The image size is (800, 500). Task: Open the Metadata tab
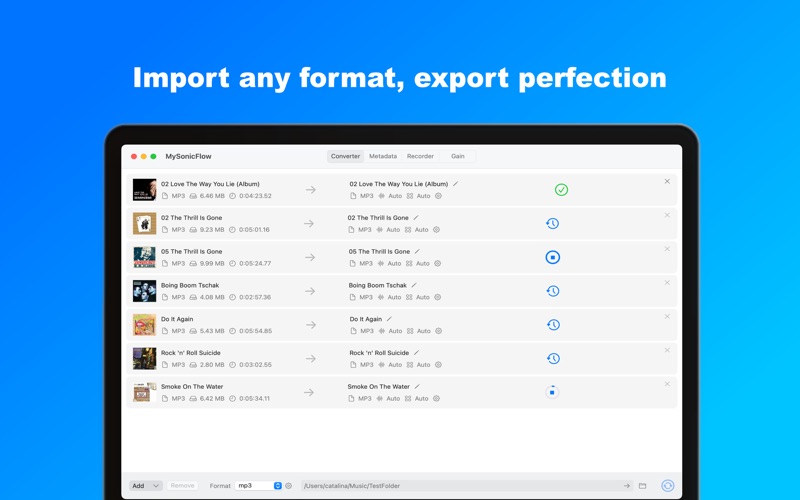coord(383,156)
